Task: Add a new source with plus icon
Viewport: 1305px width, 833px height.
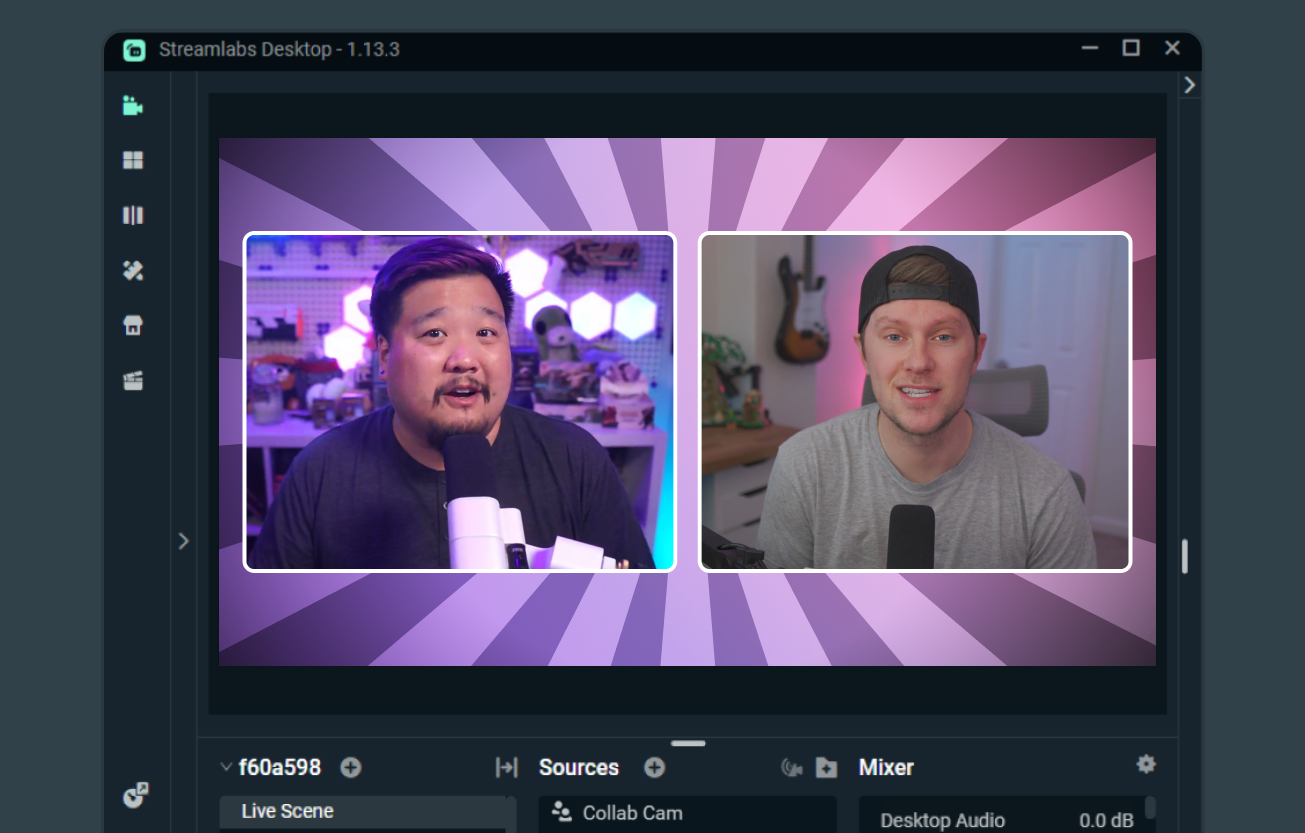Action: (x=654, y=767)
